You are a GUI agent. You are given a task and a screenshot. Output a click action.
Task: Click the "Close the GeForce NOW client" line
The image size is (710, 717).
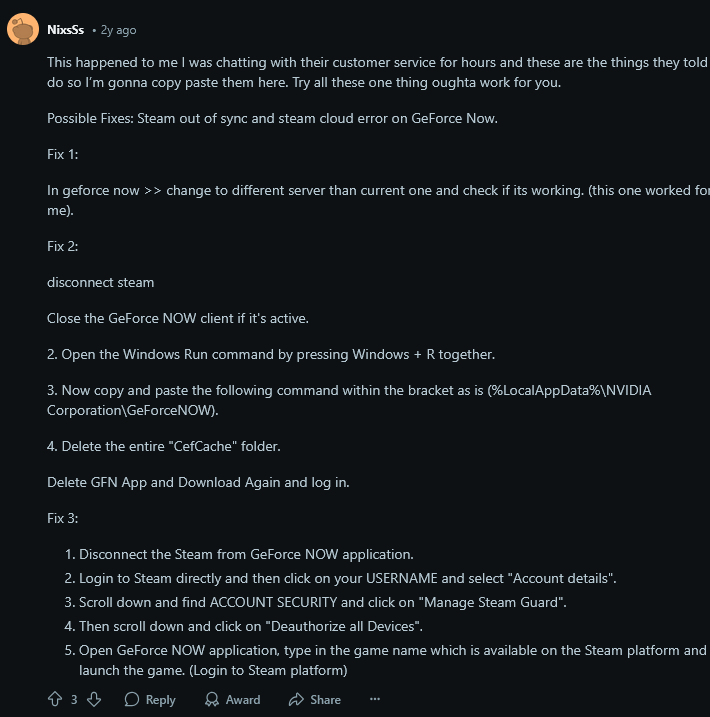tap(178, 318)
